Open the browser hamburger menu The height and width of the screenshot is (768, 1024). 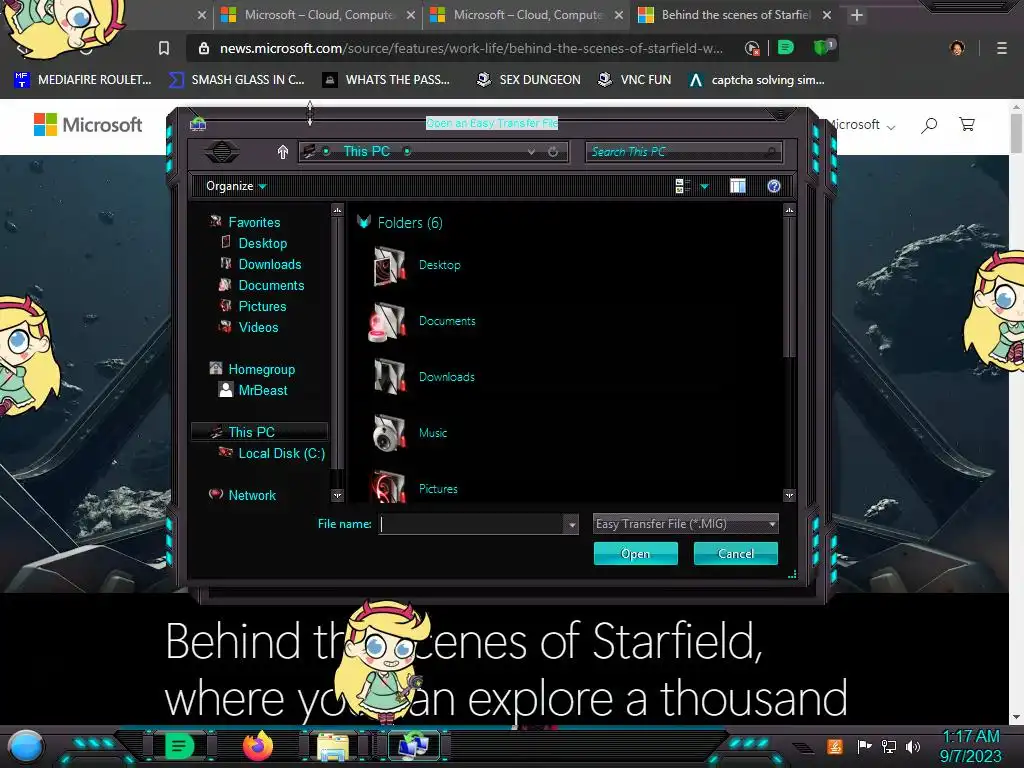click(x=1001, y=48)
